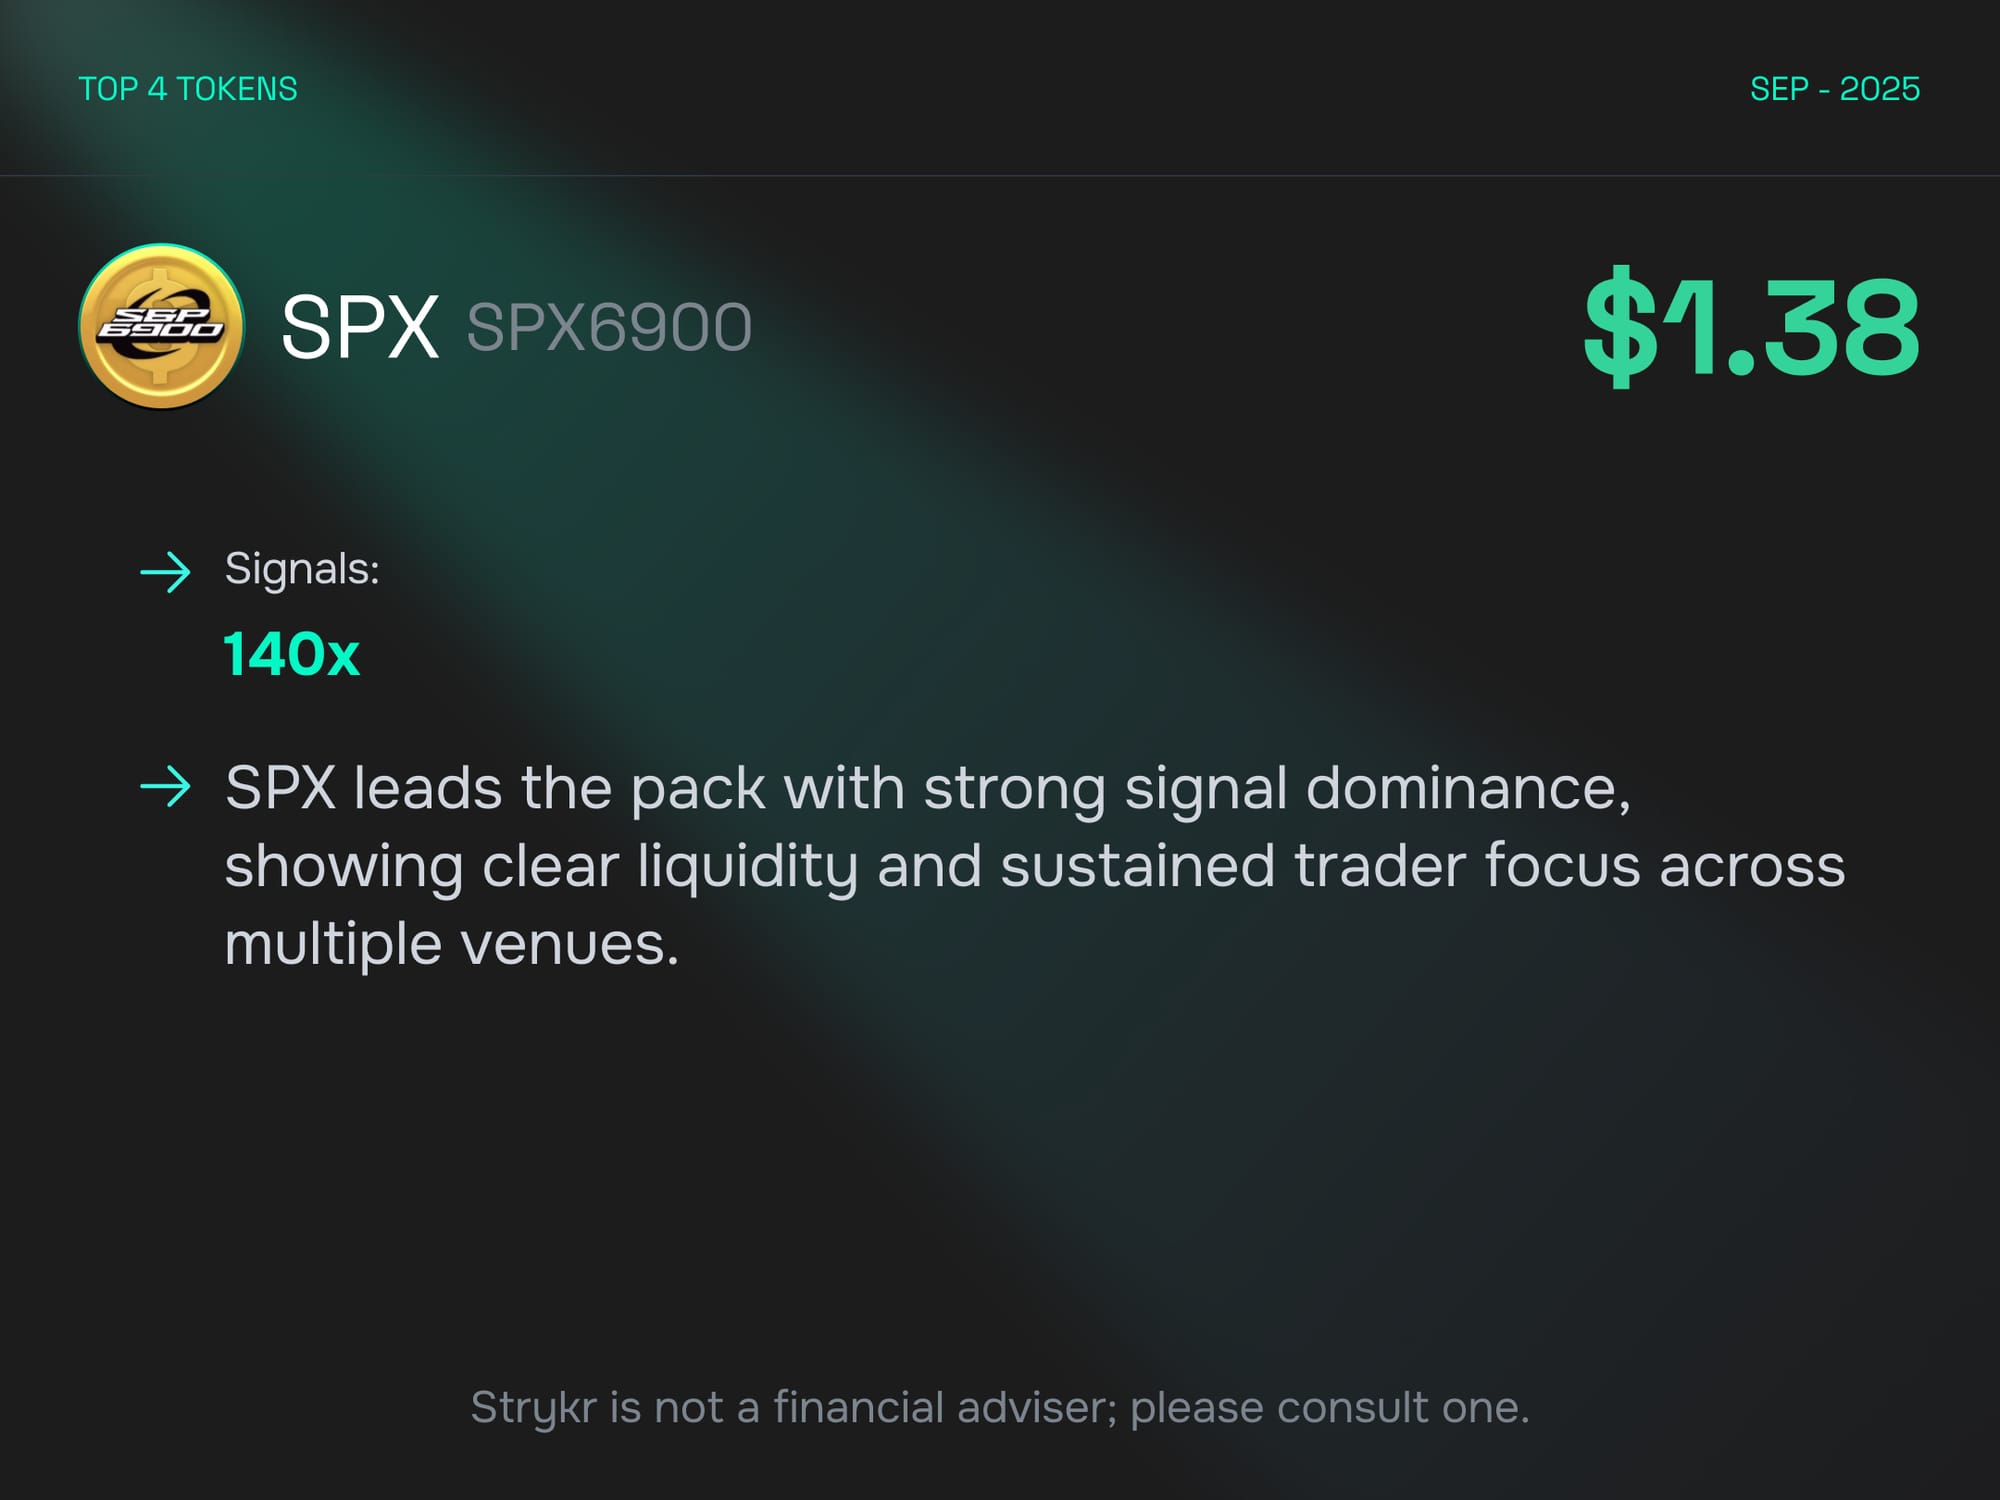Click the dollar sign in the price

tap(1620, 327)
